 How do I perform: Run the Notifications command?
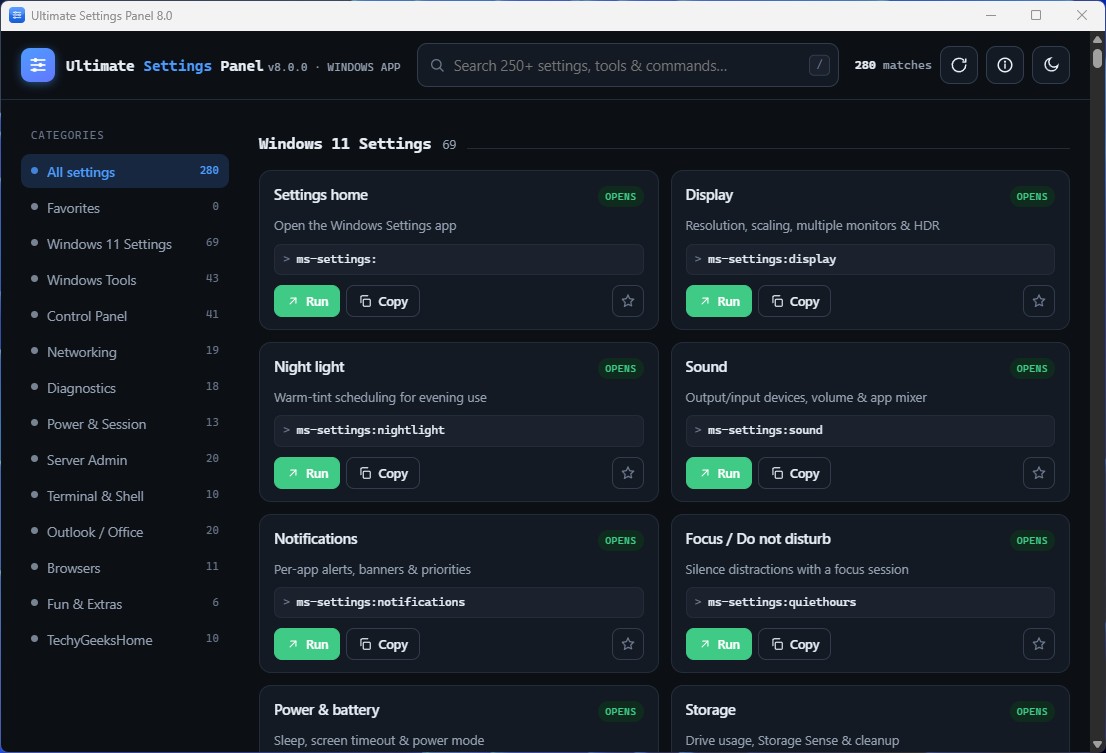(307, 644)
